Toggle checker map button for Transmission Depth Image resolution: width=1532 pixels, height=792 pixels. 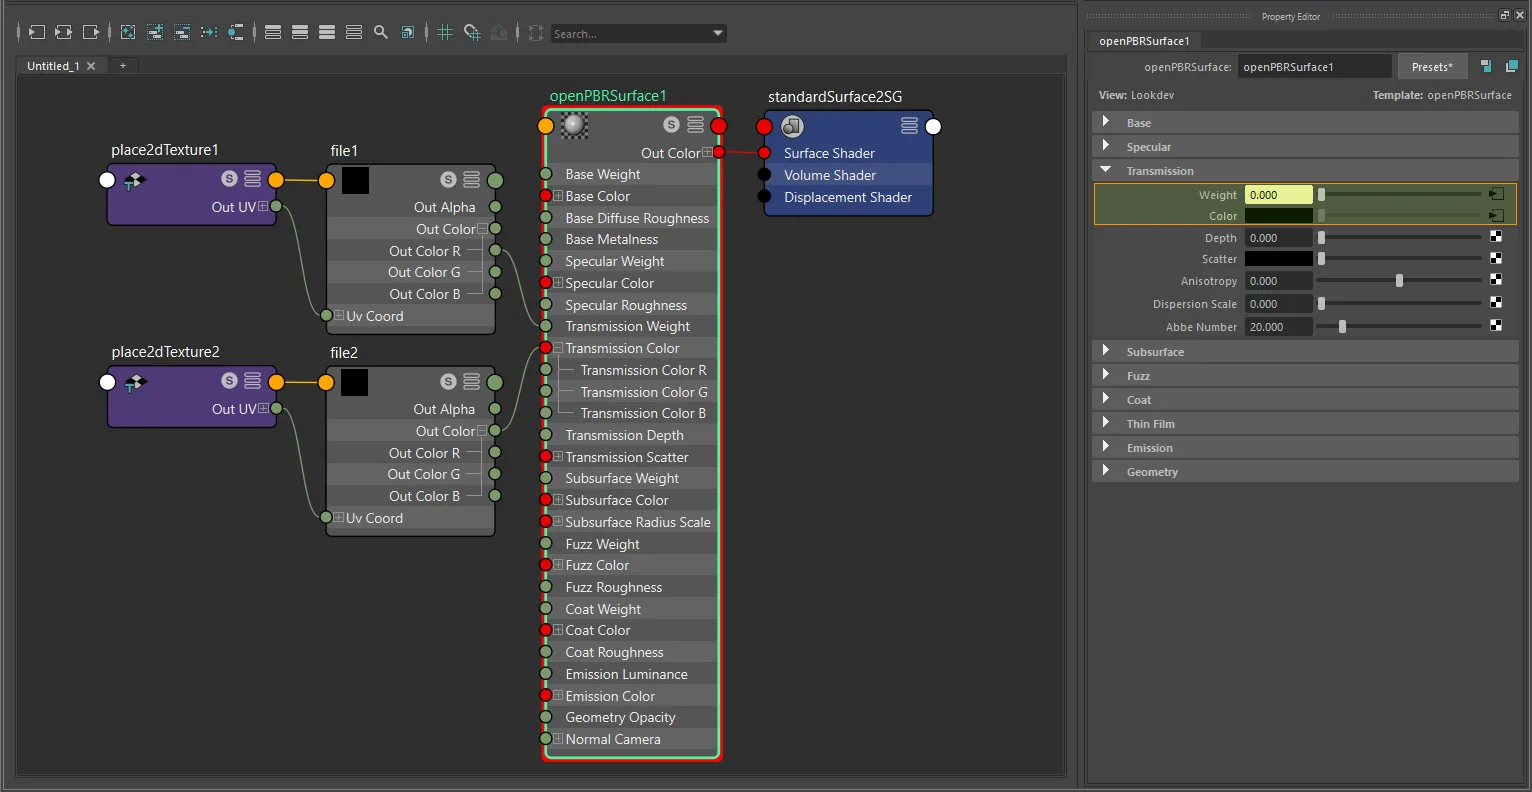tap(1496, 238)
